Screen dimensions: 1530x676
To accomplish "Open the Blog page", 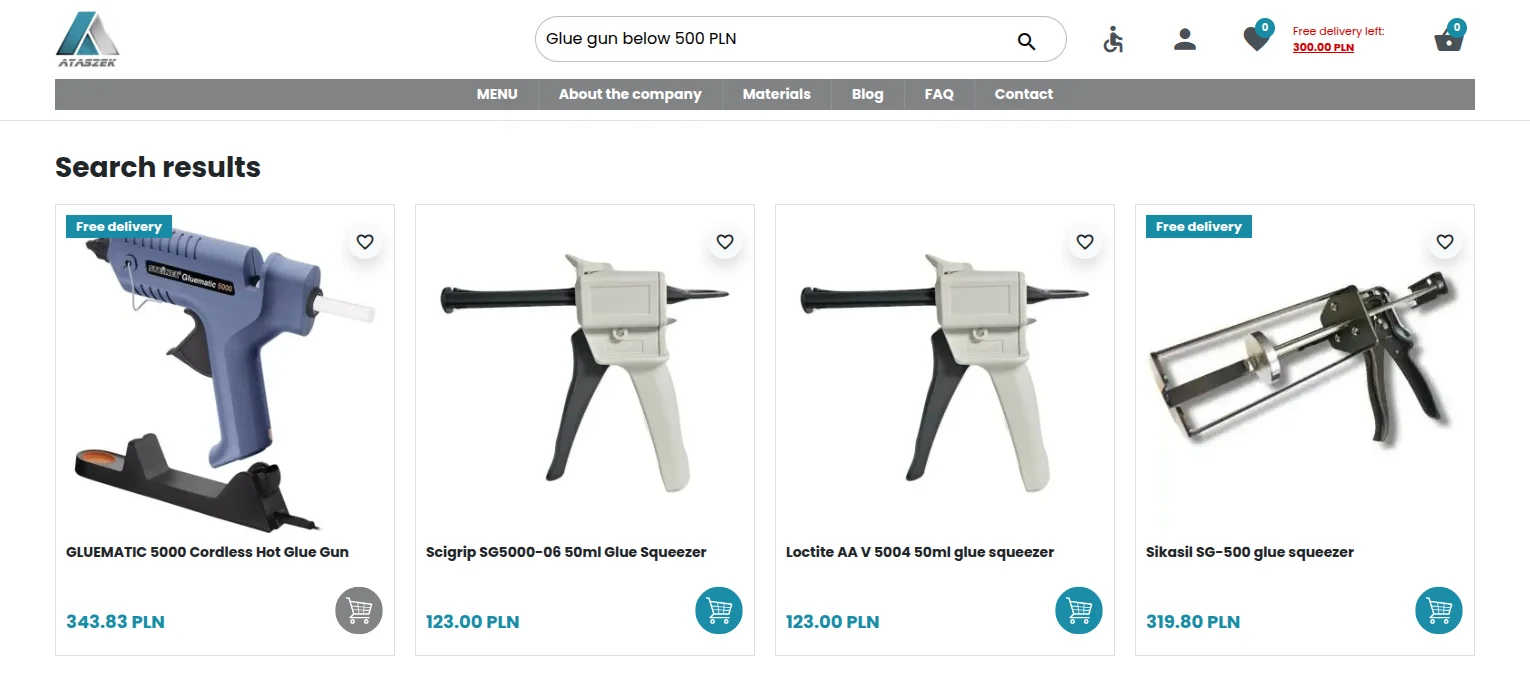I will [x=867, y=94].
